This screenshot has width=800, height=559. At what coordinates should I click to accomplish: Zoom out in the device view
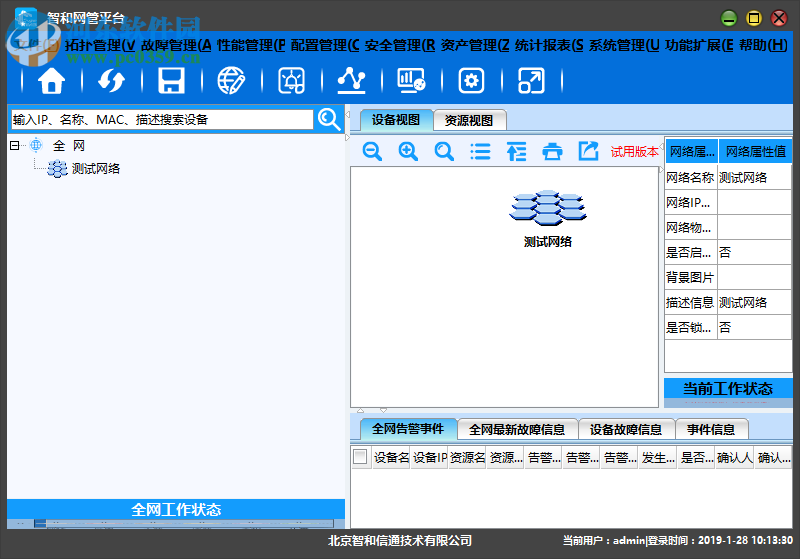pyautogui.click(x=372, y=151)
